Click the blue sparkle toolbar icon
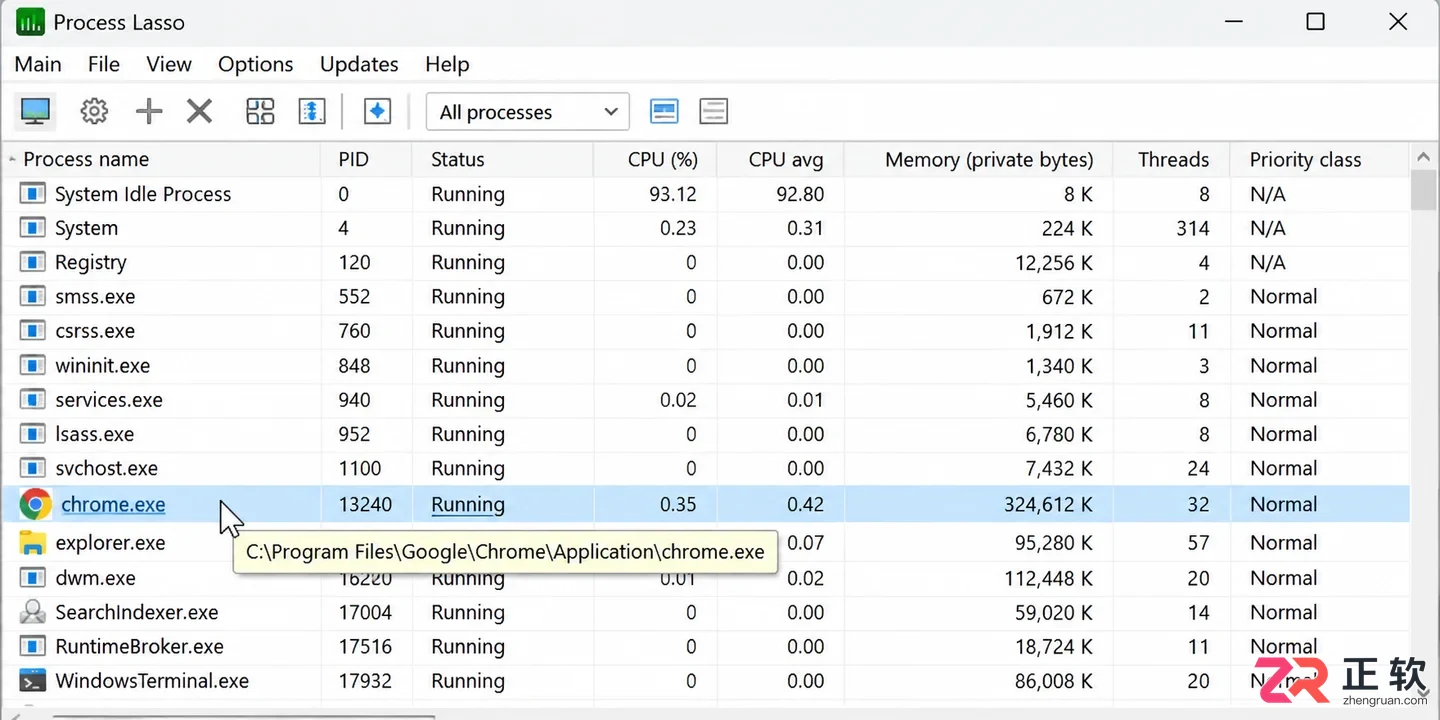Screen dimensions: 1440x720 377,111
